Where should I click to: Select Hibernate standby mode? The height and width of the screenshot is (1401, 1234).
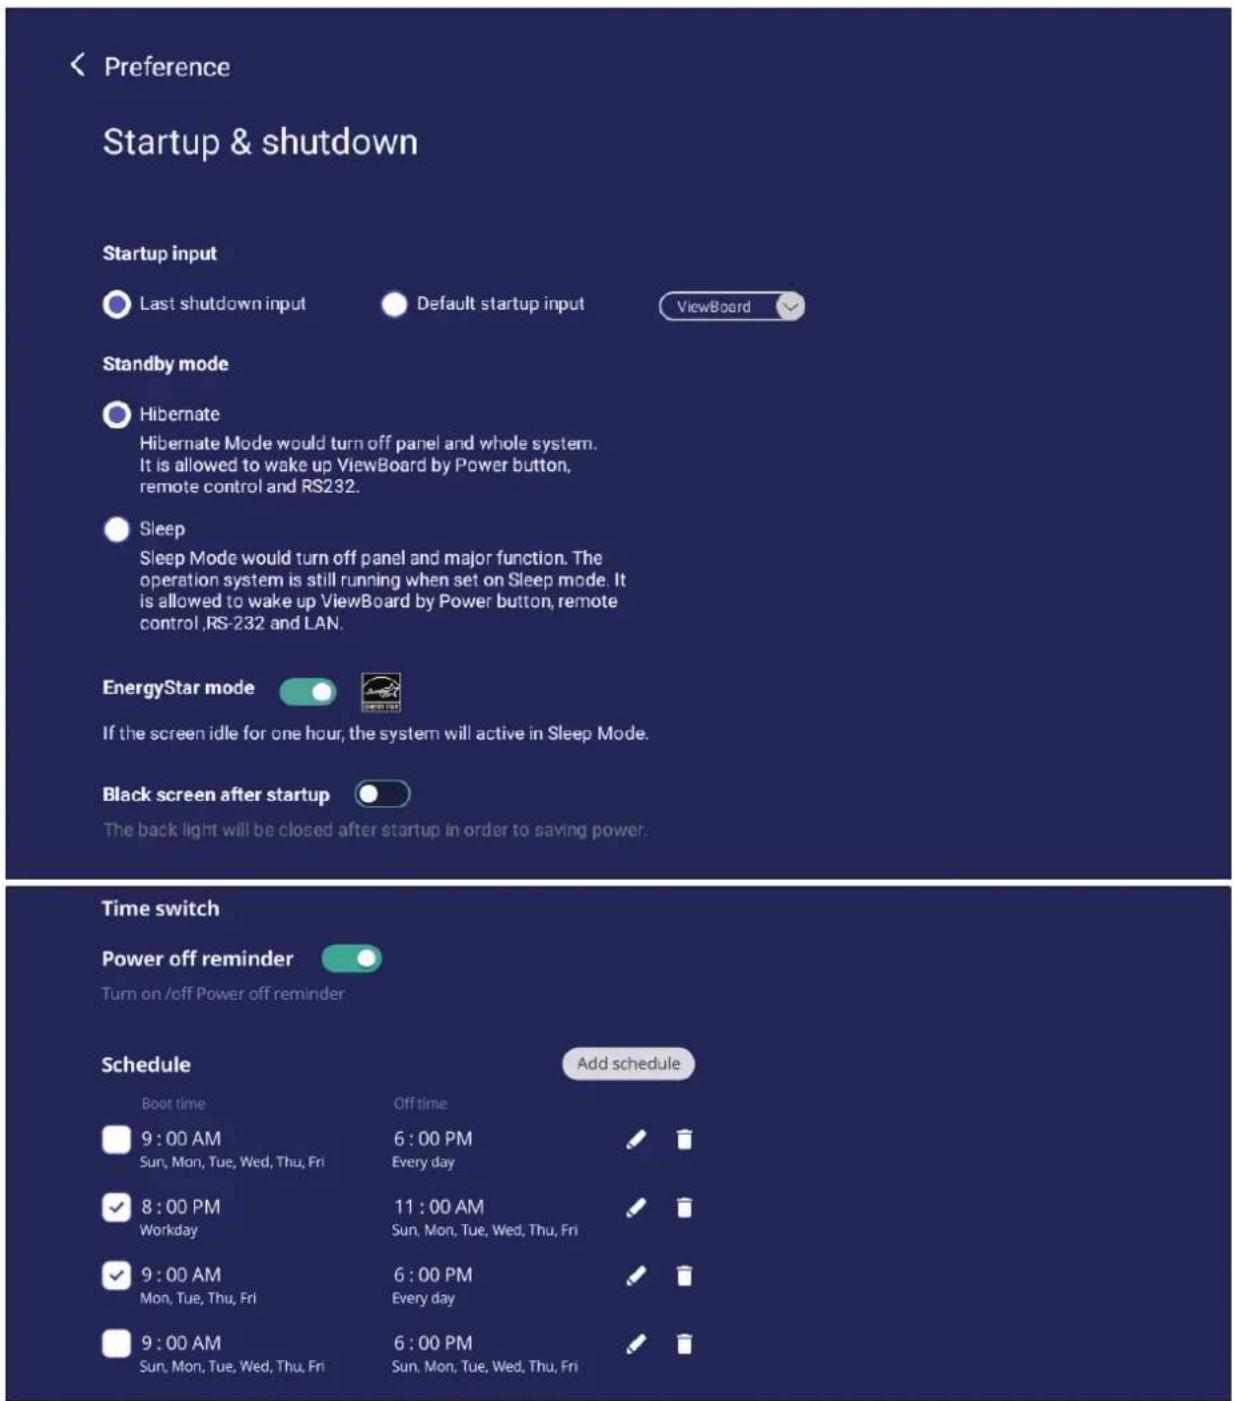point(117,414)
